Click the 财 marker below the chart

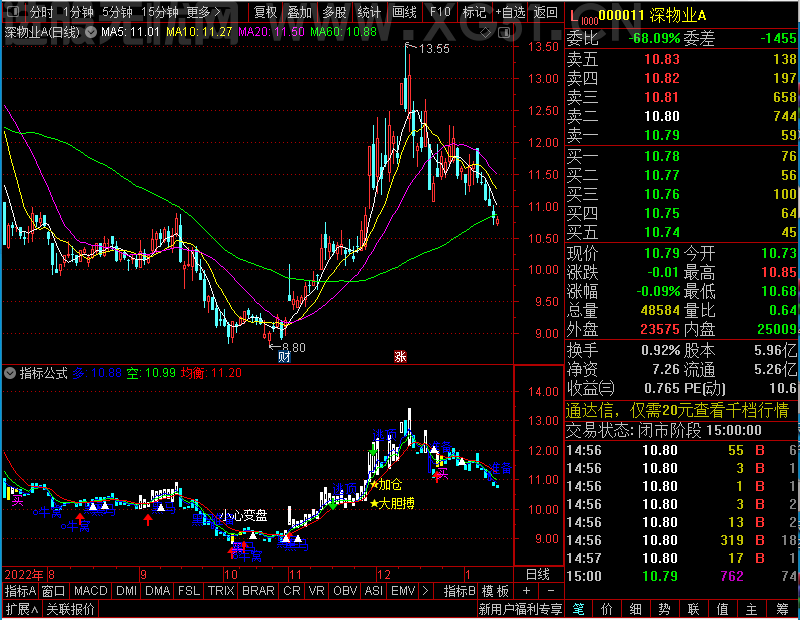point(284,356)
